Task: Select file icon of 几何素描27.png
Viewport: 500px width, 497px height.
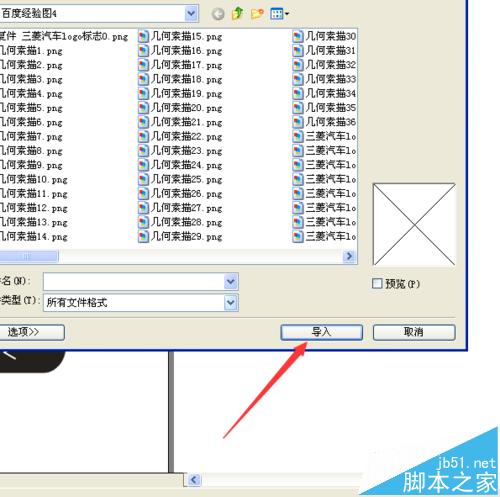Action: click(x=143, y=208)
